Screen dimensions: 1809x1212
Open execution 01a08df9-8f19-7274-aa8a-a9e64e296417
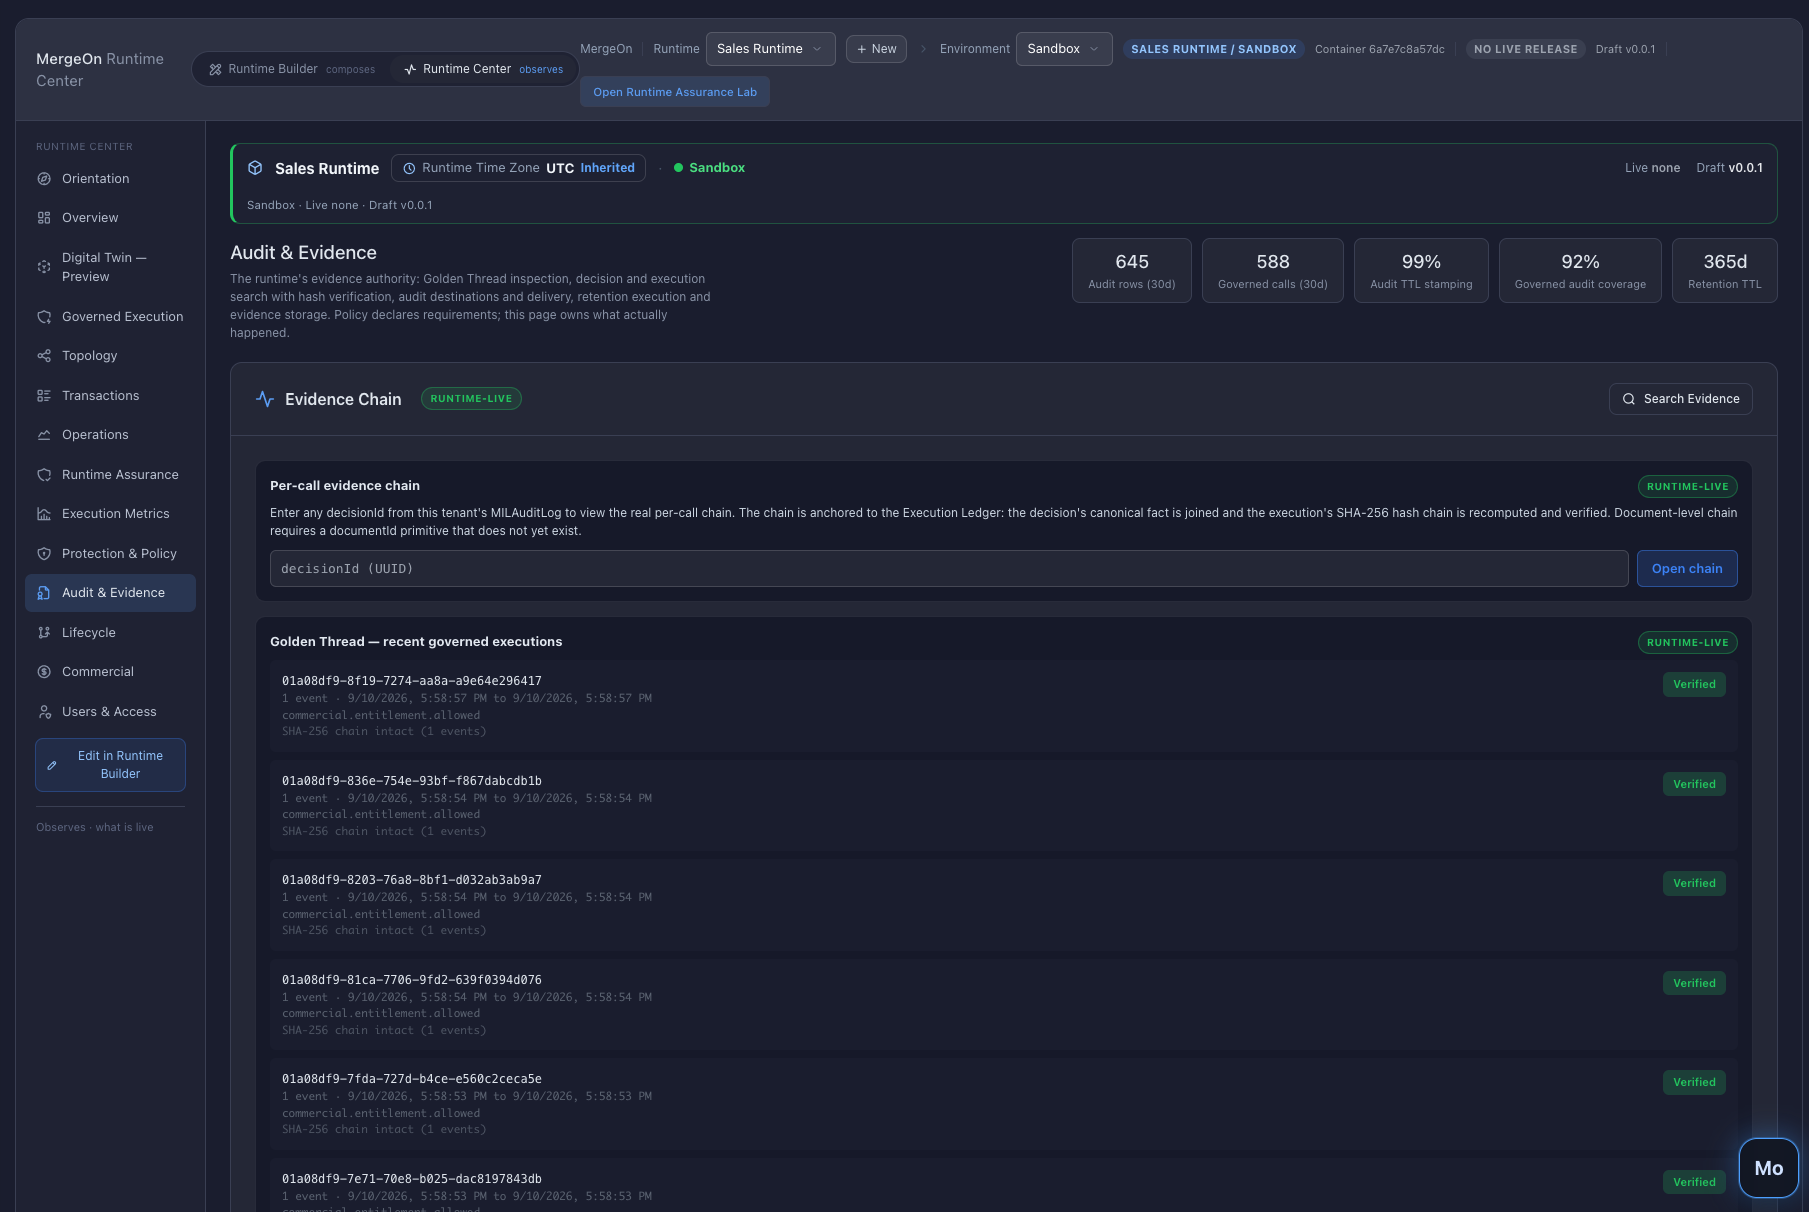pos(1004,706)
